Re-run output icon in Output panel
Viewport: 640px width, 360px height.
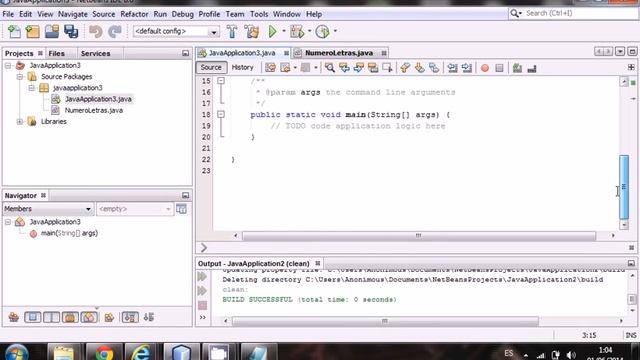pyautogui.click(x=202, y=277)
